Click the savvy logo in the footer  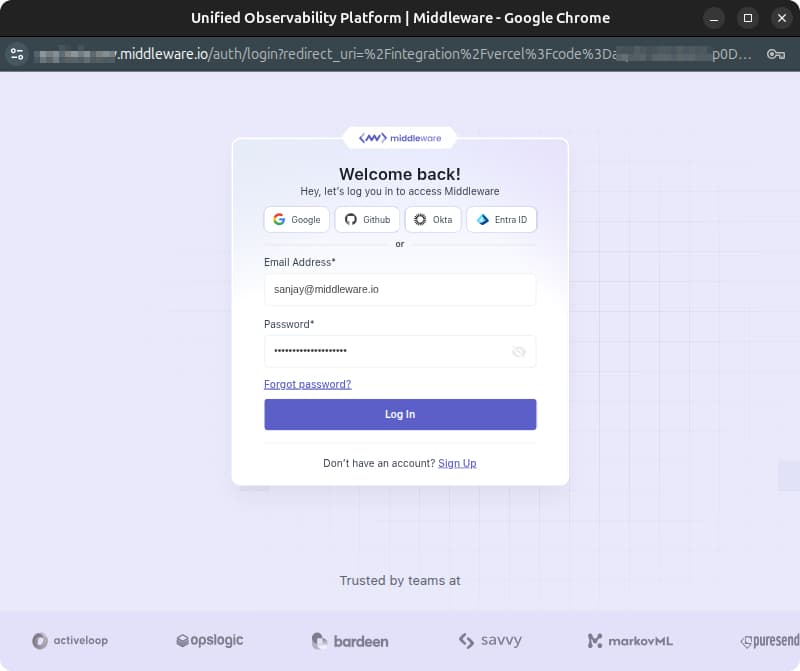click(x=490, y=640)
